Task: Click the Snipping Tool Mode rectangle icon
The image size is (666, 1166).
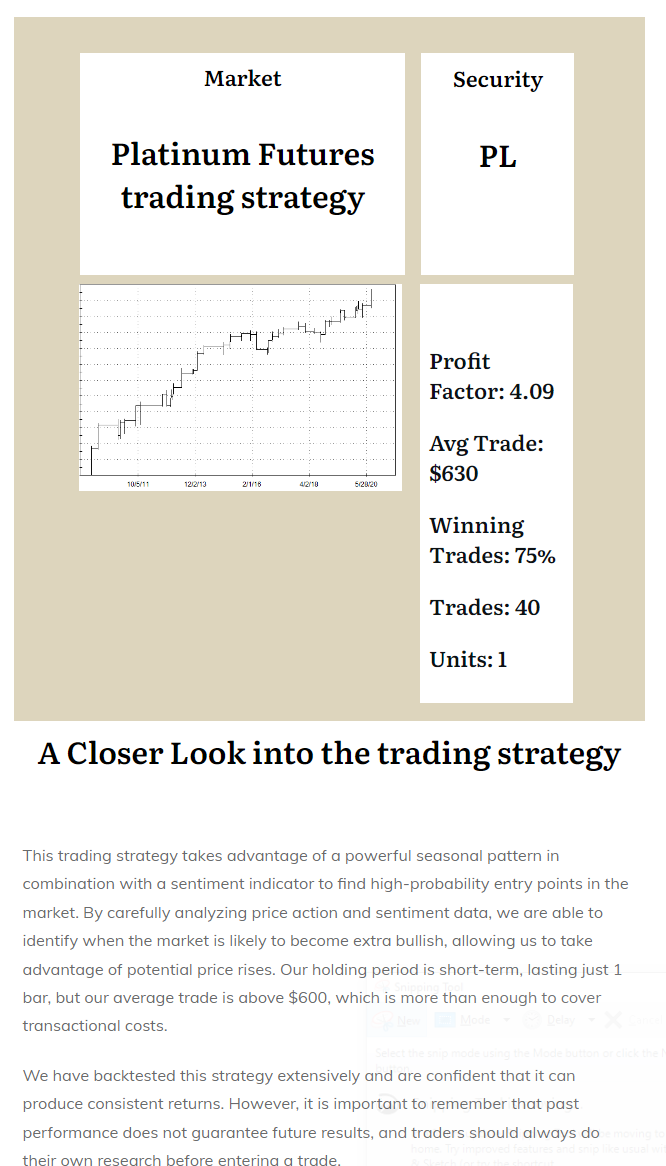Action: [x=445, y=1020]
